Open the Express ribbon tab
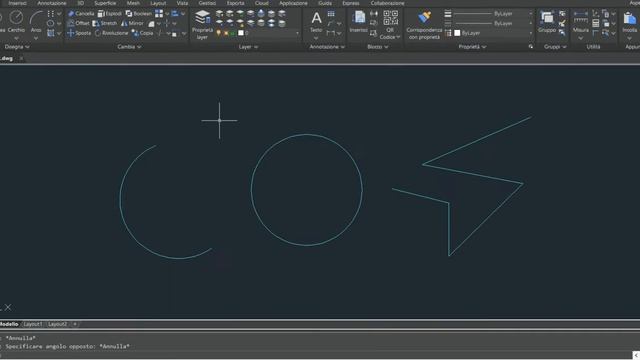The height and width of the screenshot is (360, 640). [x=351, y=3]
